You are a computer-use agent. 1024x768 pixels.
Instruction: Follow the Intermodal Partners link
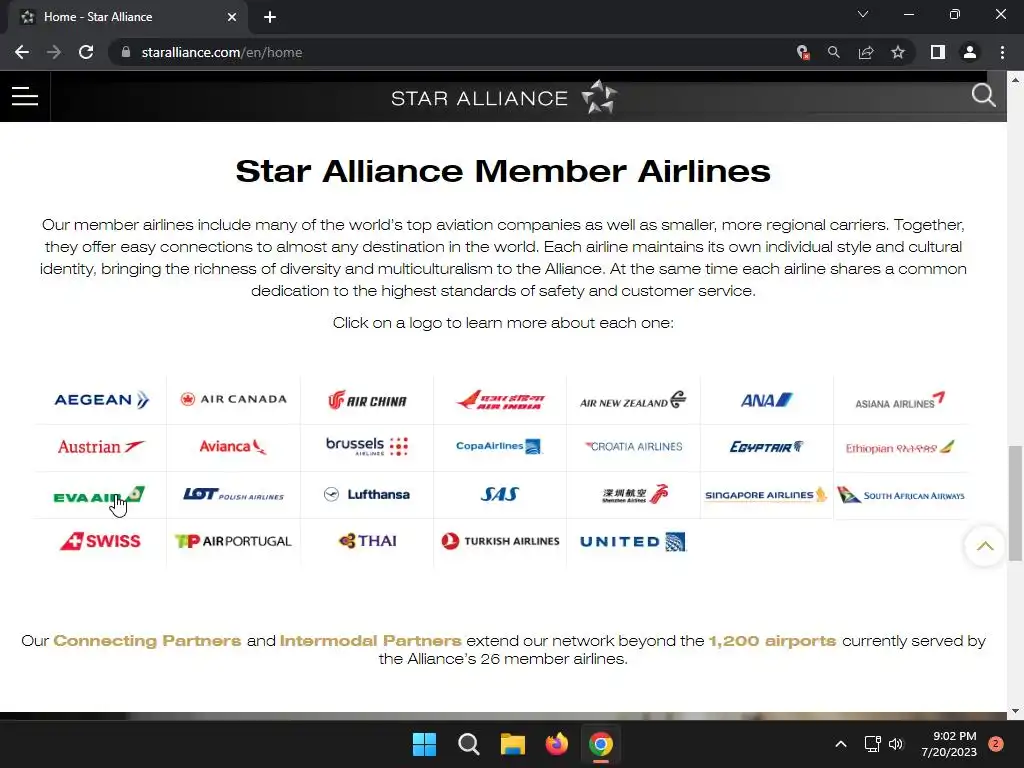[370, 641]
